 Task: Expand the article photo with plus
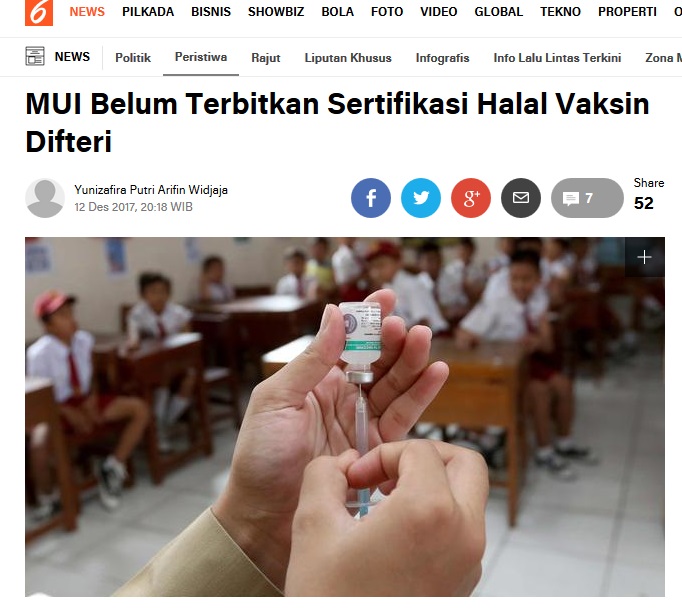point(645,257)
